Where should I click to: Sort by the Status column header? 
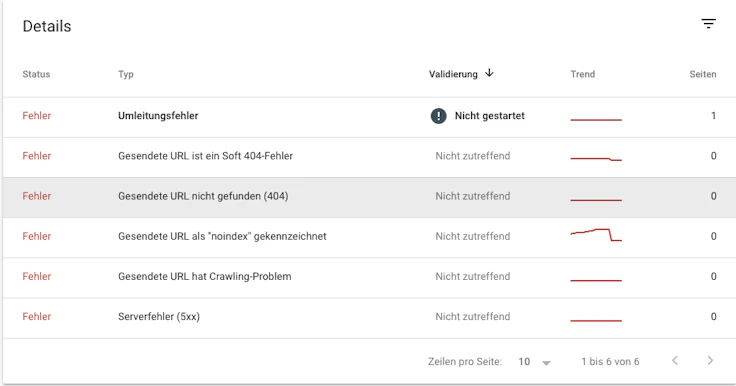click(36, 74)
